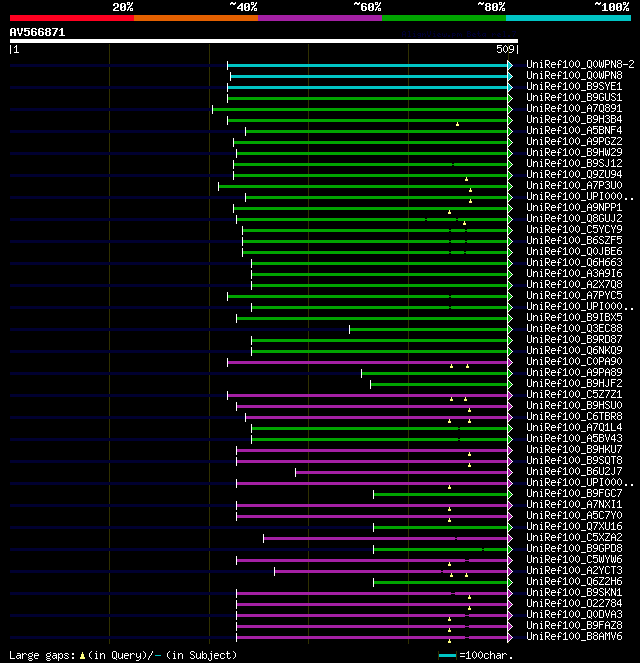Click UniRef100_A2X7Q8 label
This screenshot has width=640, height=663.
coord(574,284)
